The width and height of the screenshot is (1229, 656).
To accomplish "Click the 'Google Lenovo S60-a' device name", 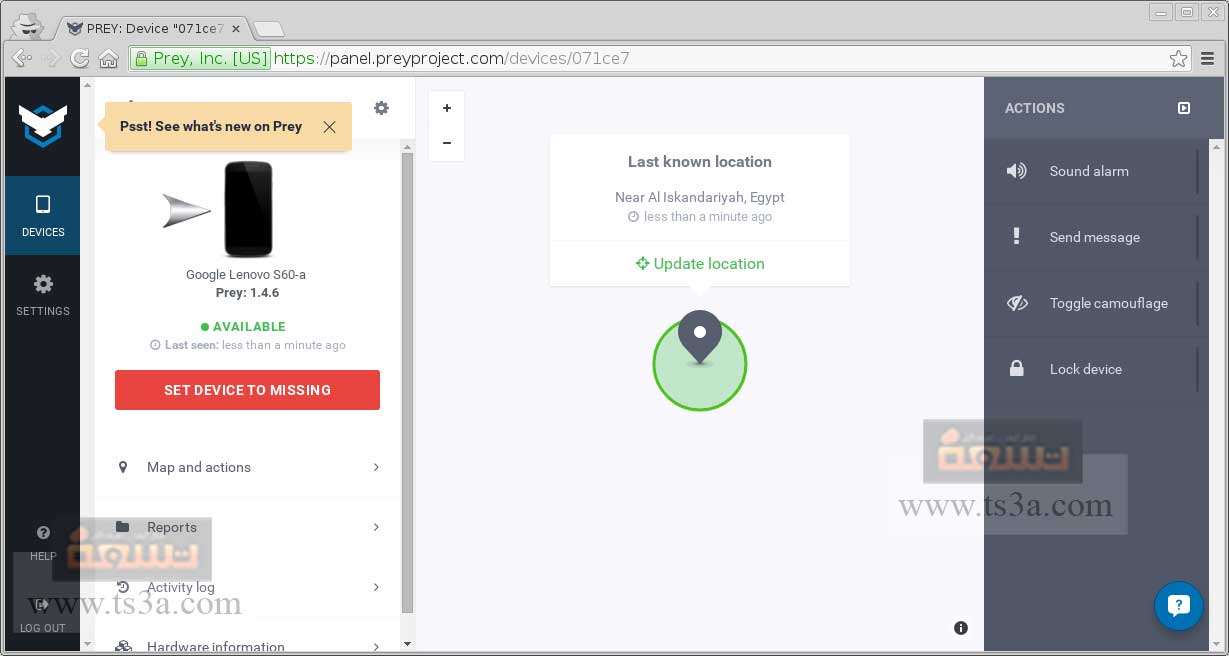I will pos(246,275).
